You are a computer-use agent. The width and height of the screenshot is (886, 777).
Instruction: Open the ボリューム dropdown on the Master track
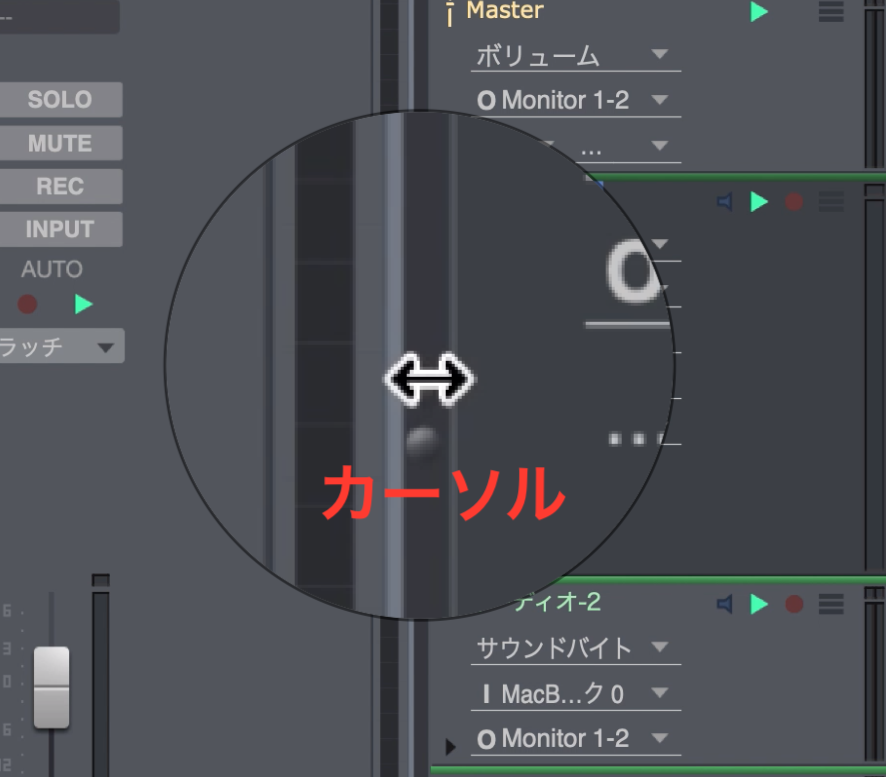click(575, 56)
